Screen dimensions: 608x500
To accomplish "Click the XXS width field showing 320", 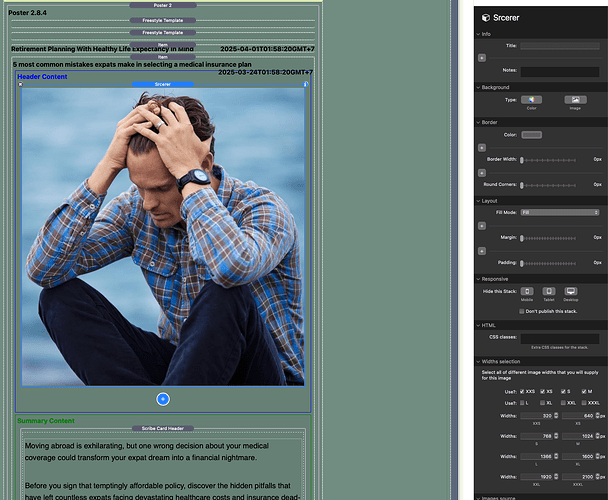I will pos(537,416).
